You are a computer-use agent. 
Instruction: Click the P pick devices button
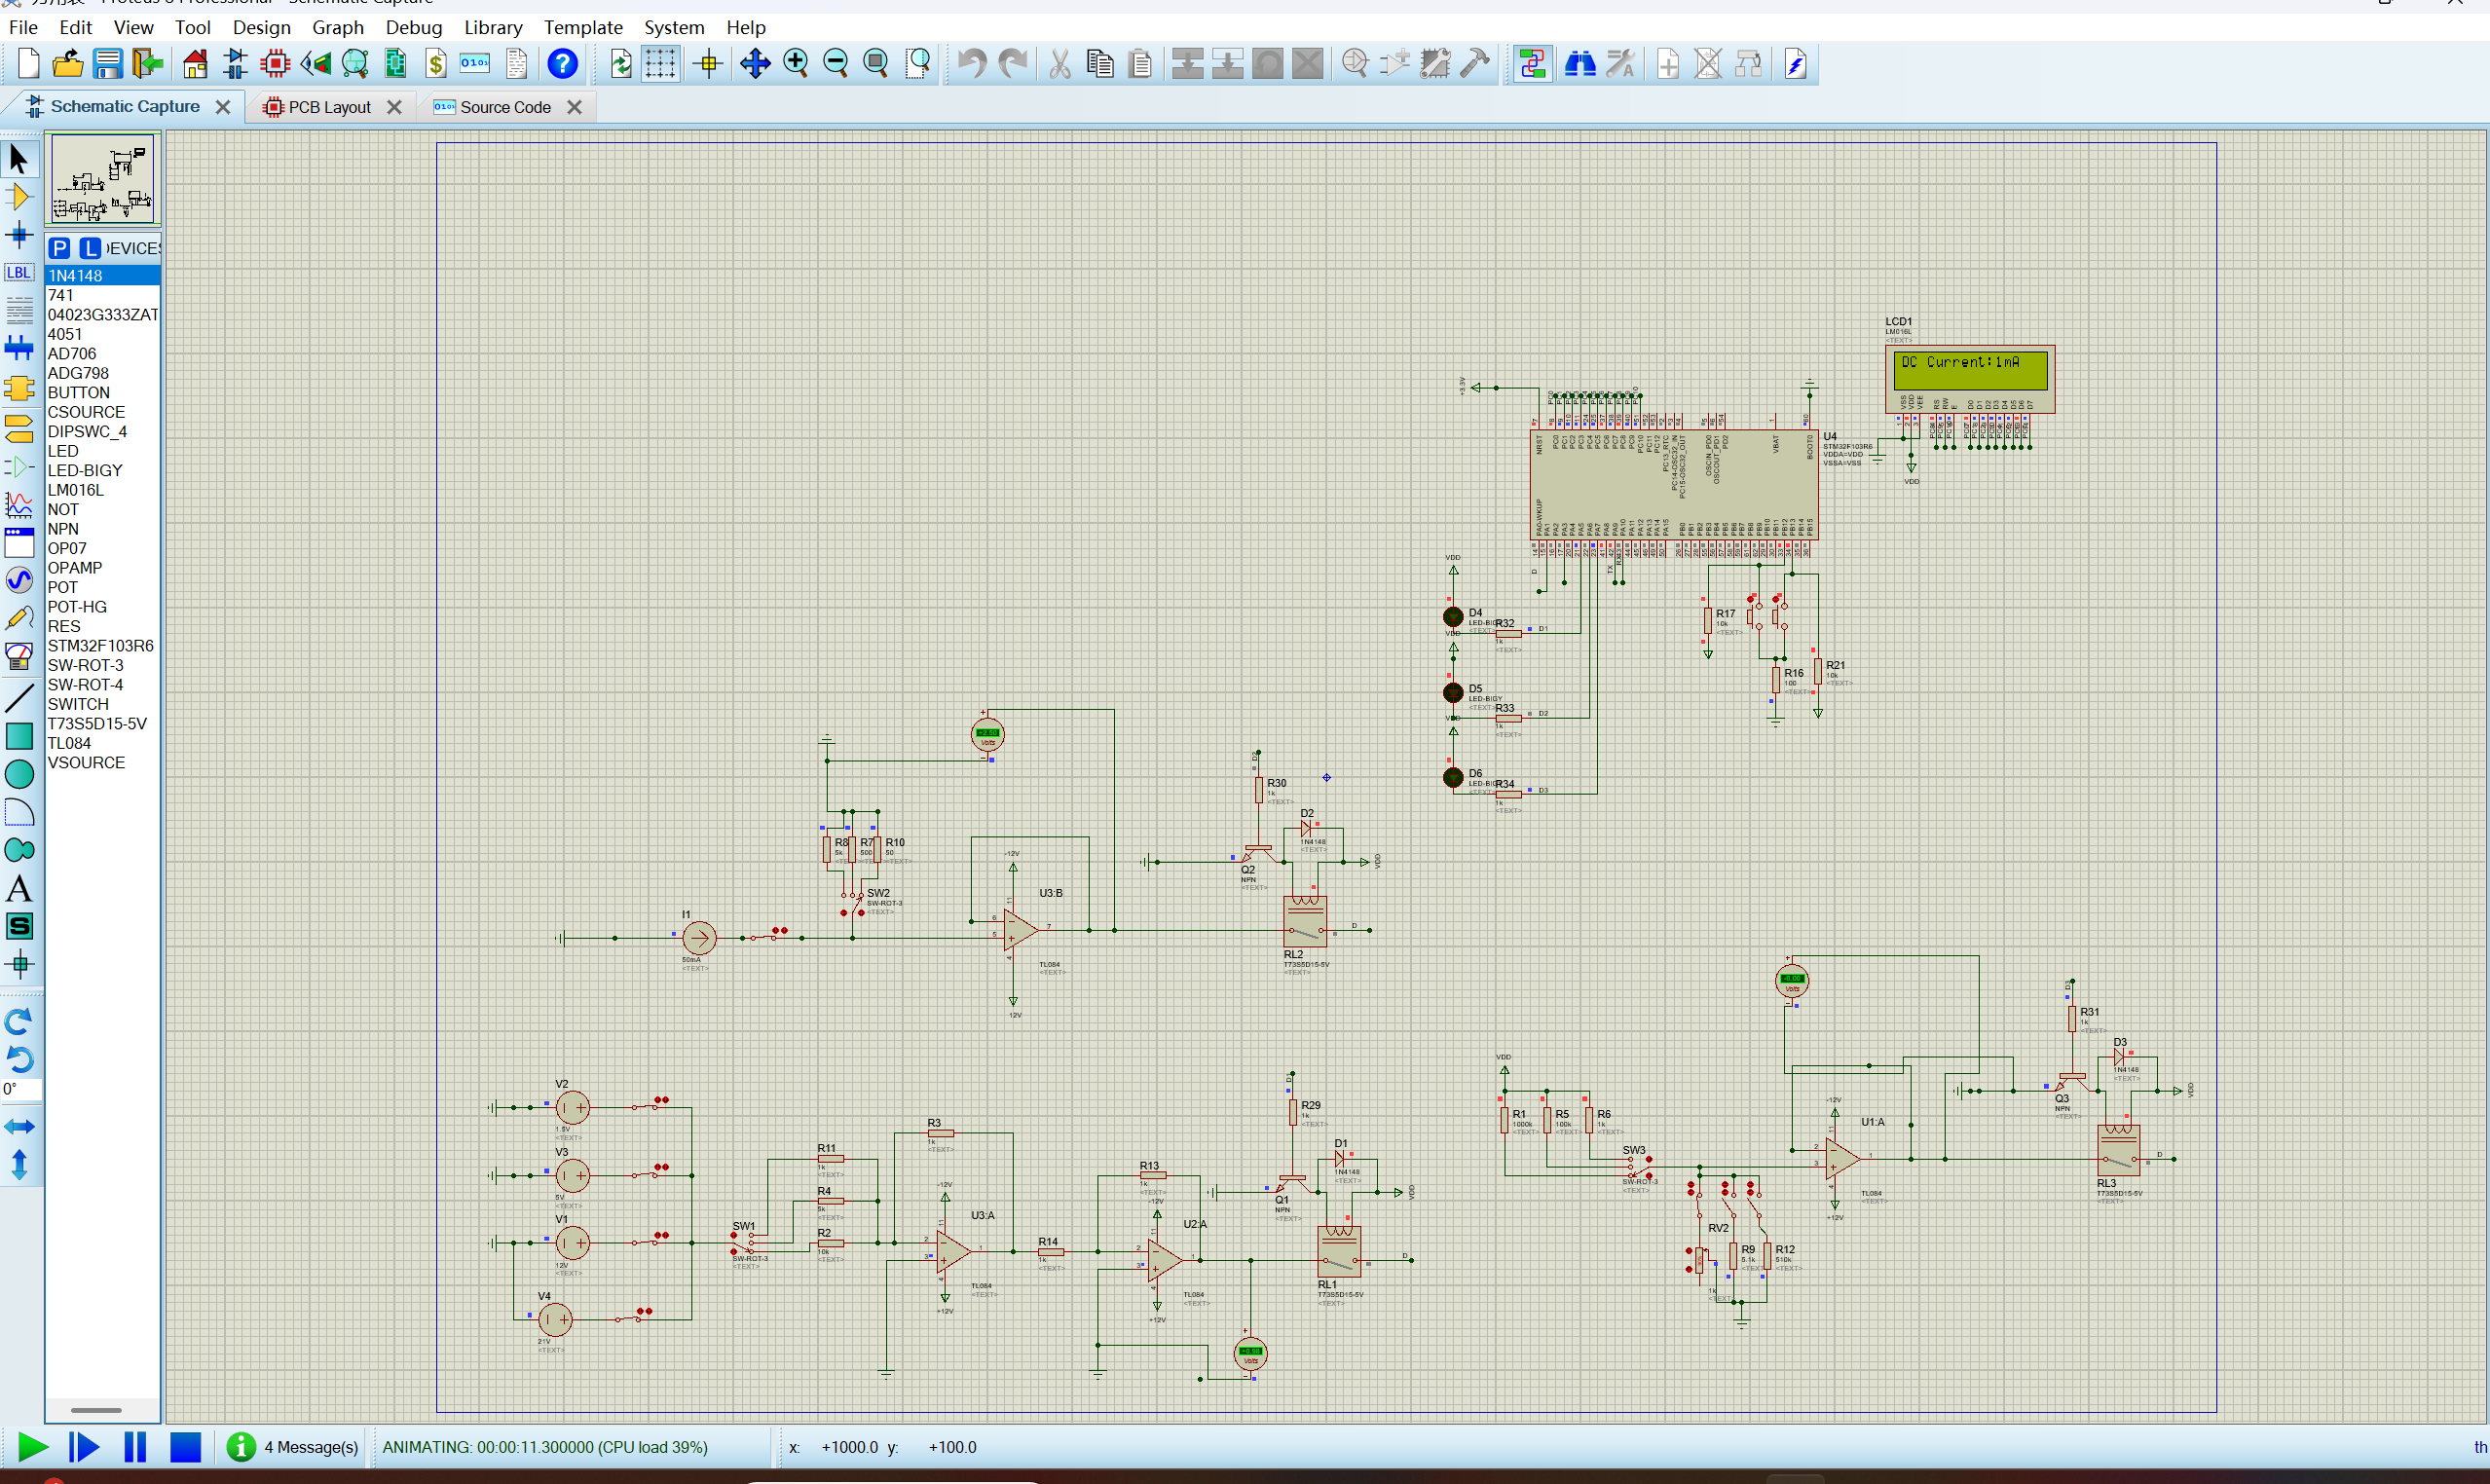tap(60, 248)
